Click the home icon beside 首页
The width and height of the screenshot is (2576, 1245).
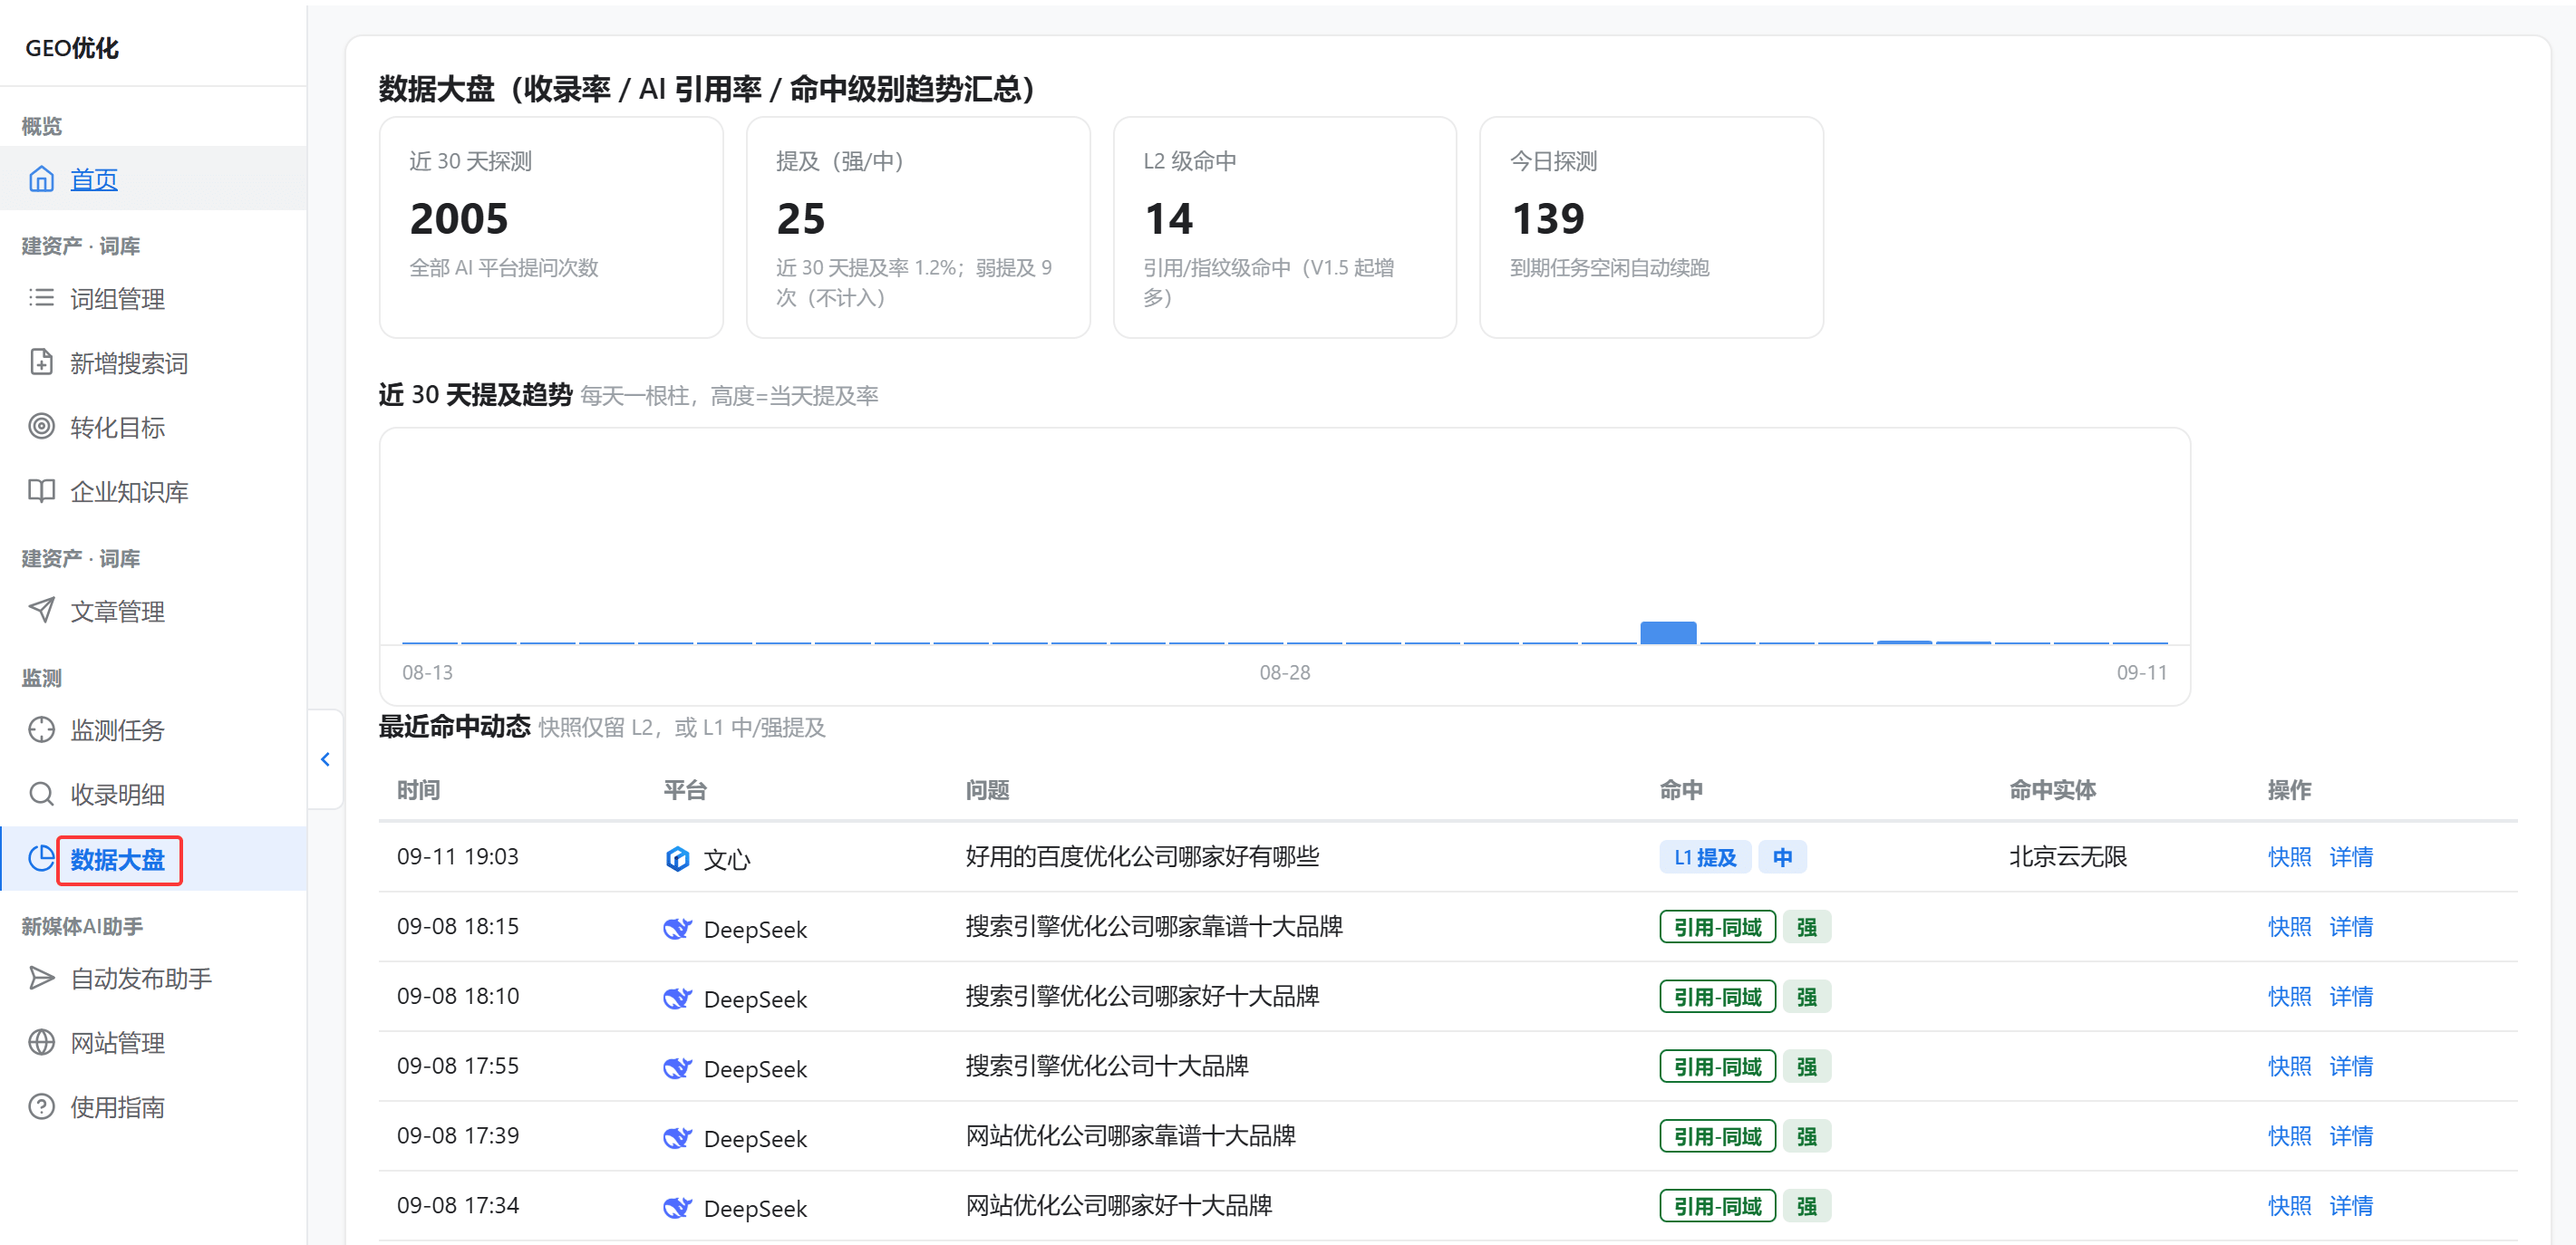[x=41, y=179]
